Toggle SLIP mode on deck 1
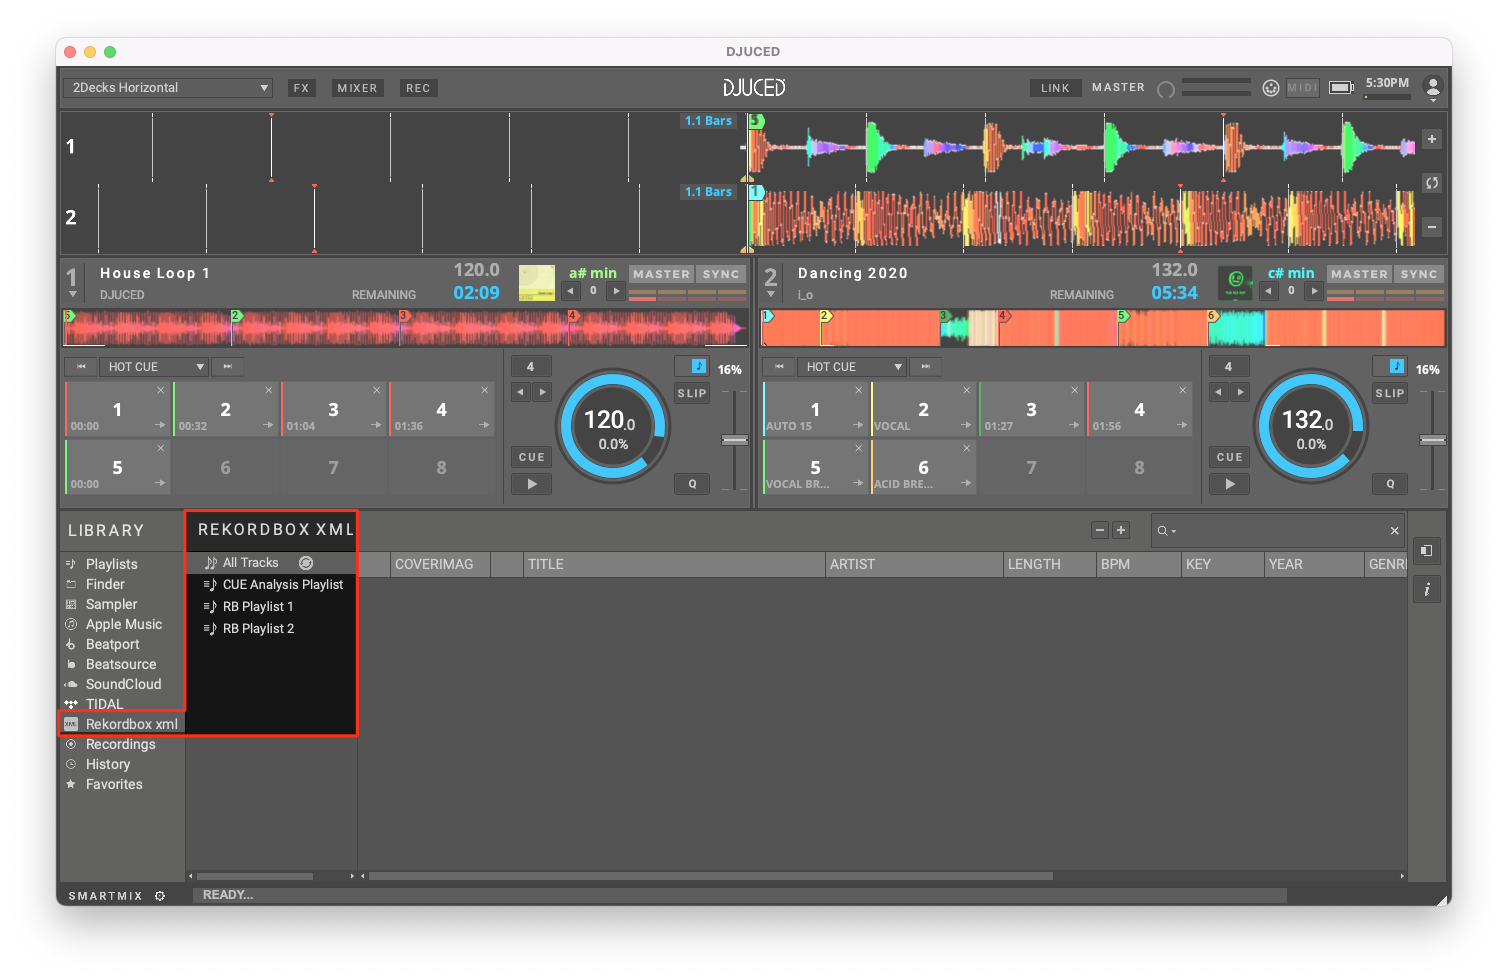Viewport: 1508px width, 980px height. click(691, 393)
